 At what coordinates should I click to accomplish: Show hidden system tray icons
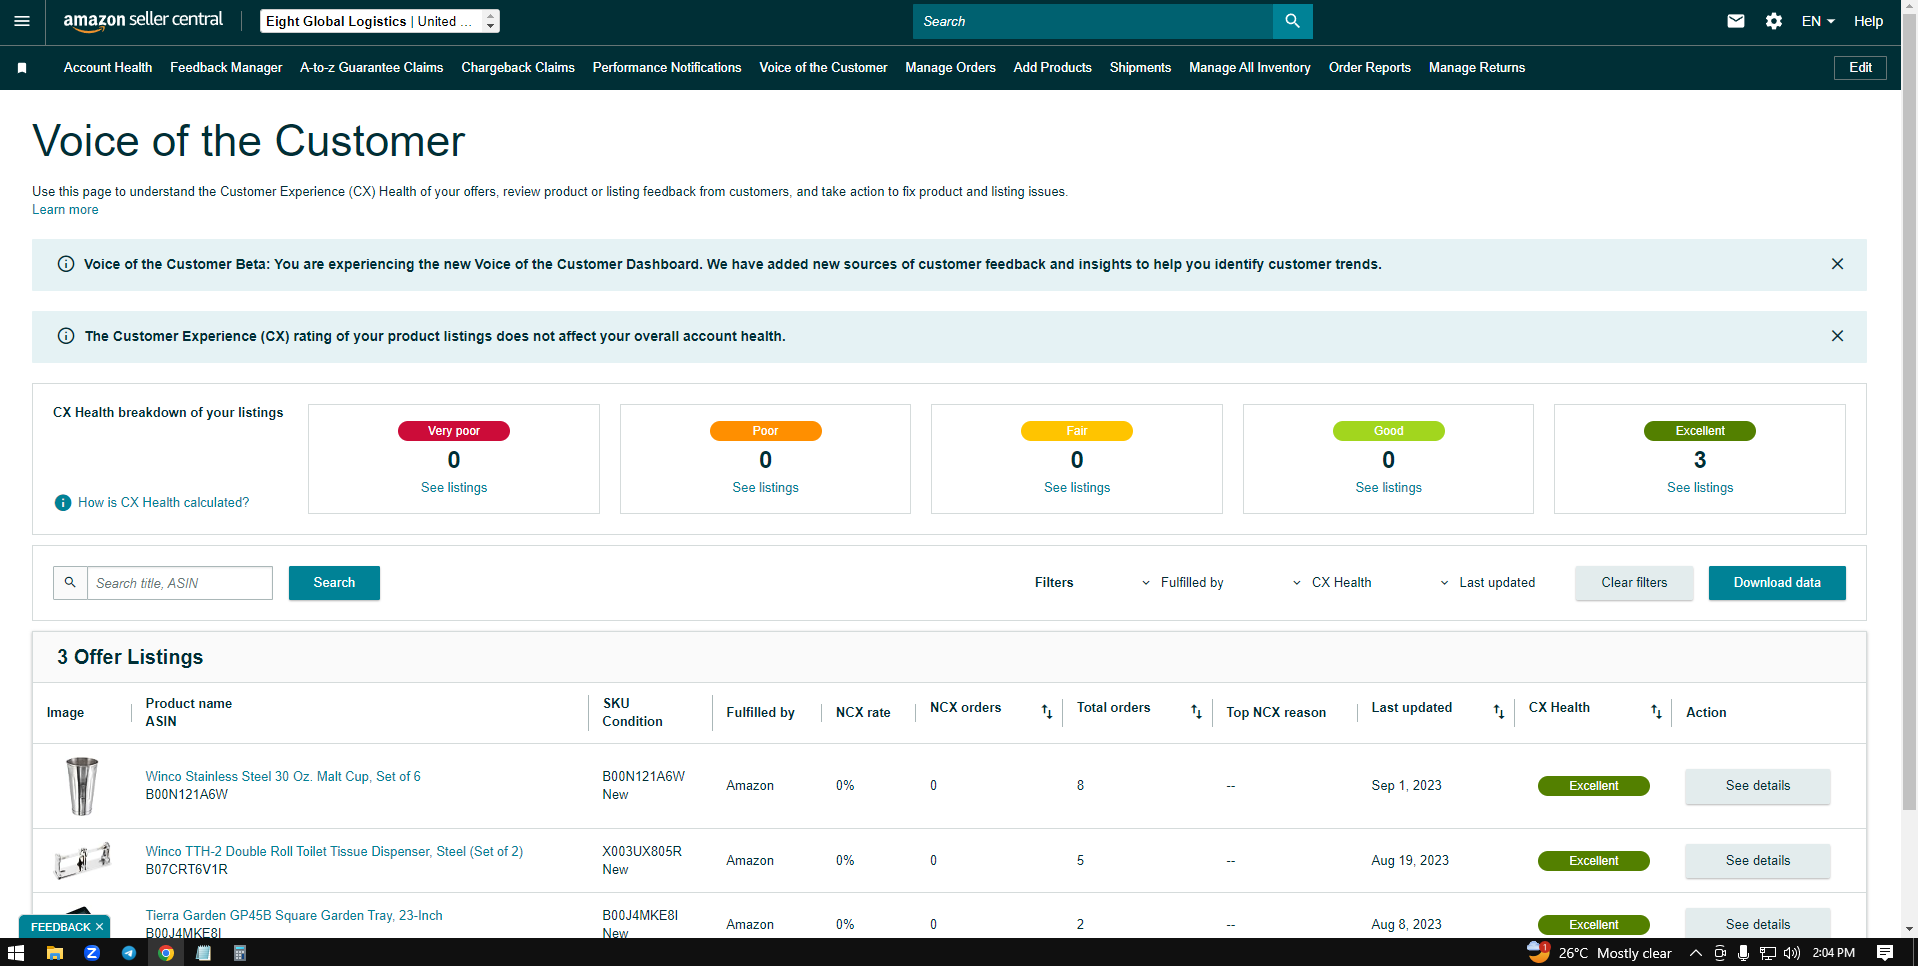click(1696, 953)
